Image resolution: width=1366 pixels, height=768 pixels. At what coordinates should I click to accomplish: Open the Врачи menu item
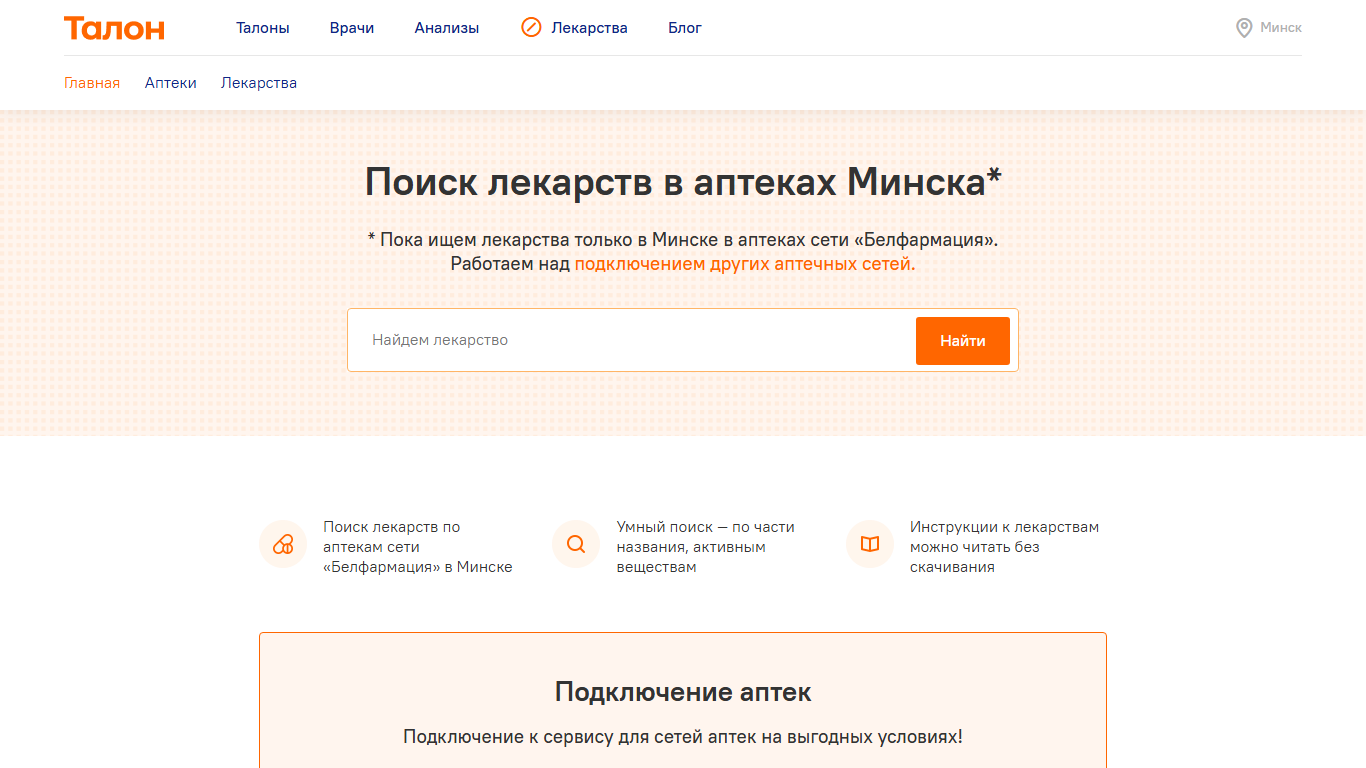[x=352, y=28]
